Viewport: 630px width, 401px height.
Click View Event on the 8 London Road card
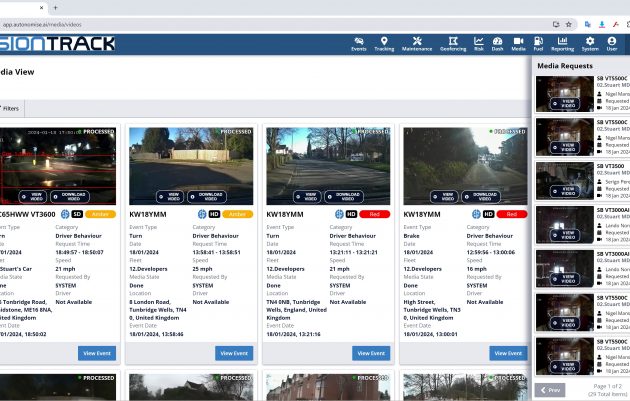234,353
